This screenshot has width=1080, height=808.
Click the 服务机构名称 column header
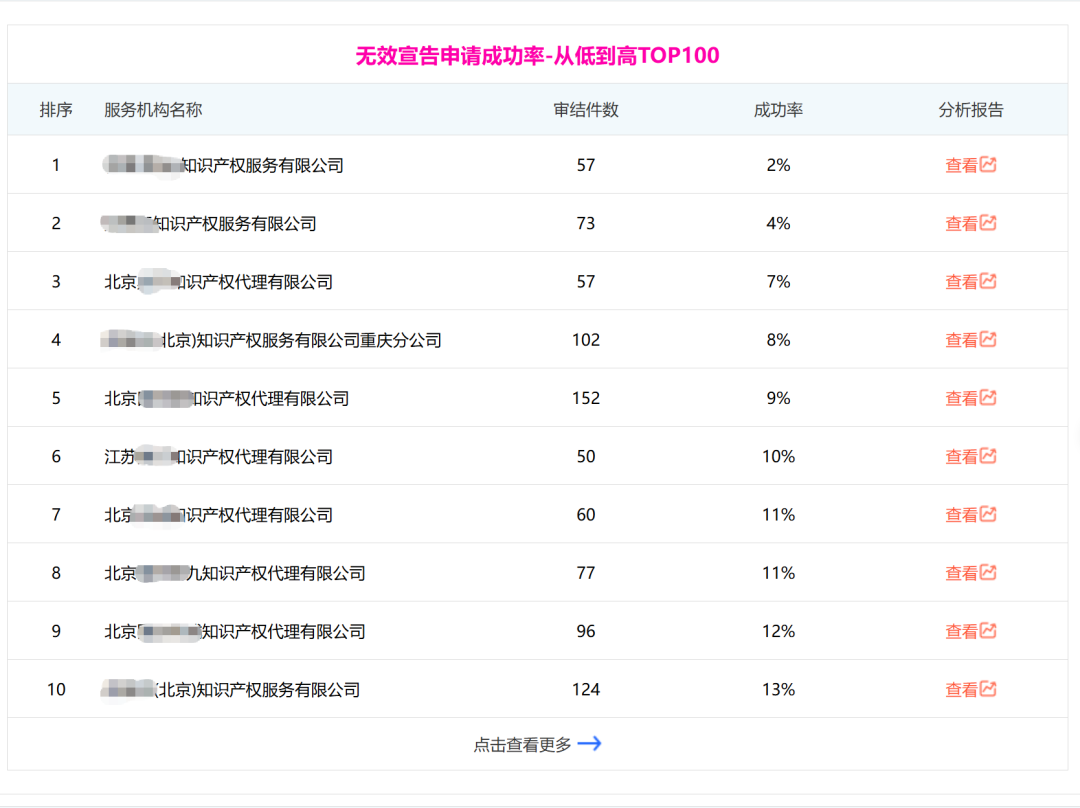tap(153, 110)
